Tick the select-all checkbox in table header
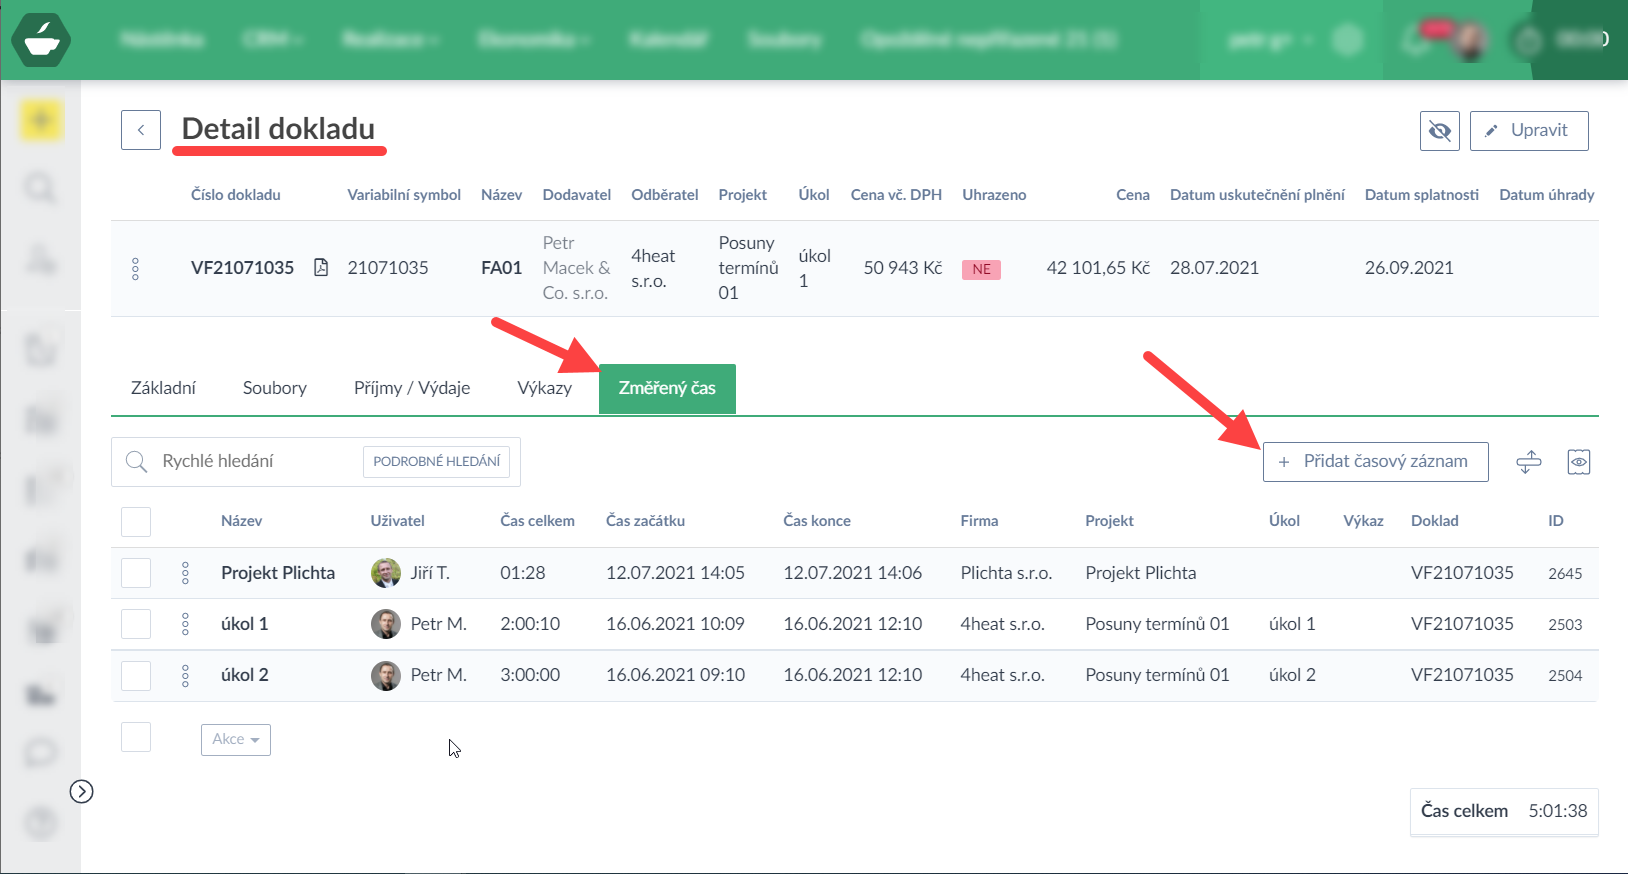This screenshot has height=874, width=1628. 136,522
